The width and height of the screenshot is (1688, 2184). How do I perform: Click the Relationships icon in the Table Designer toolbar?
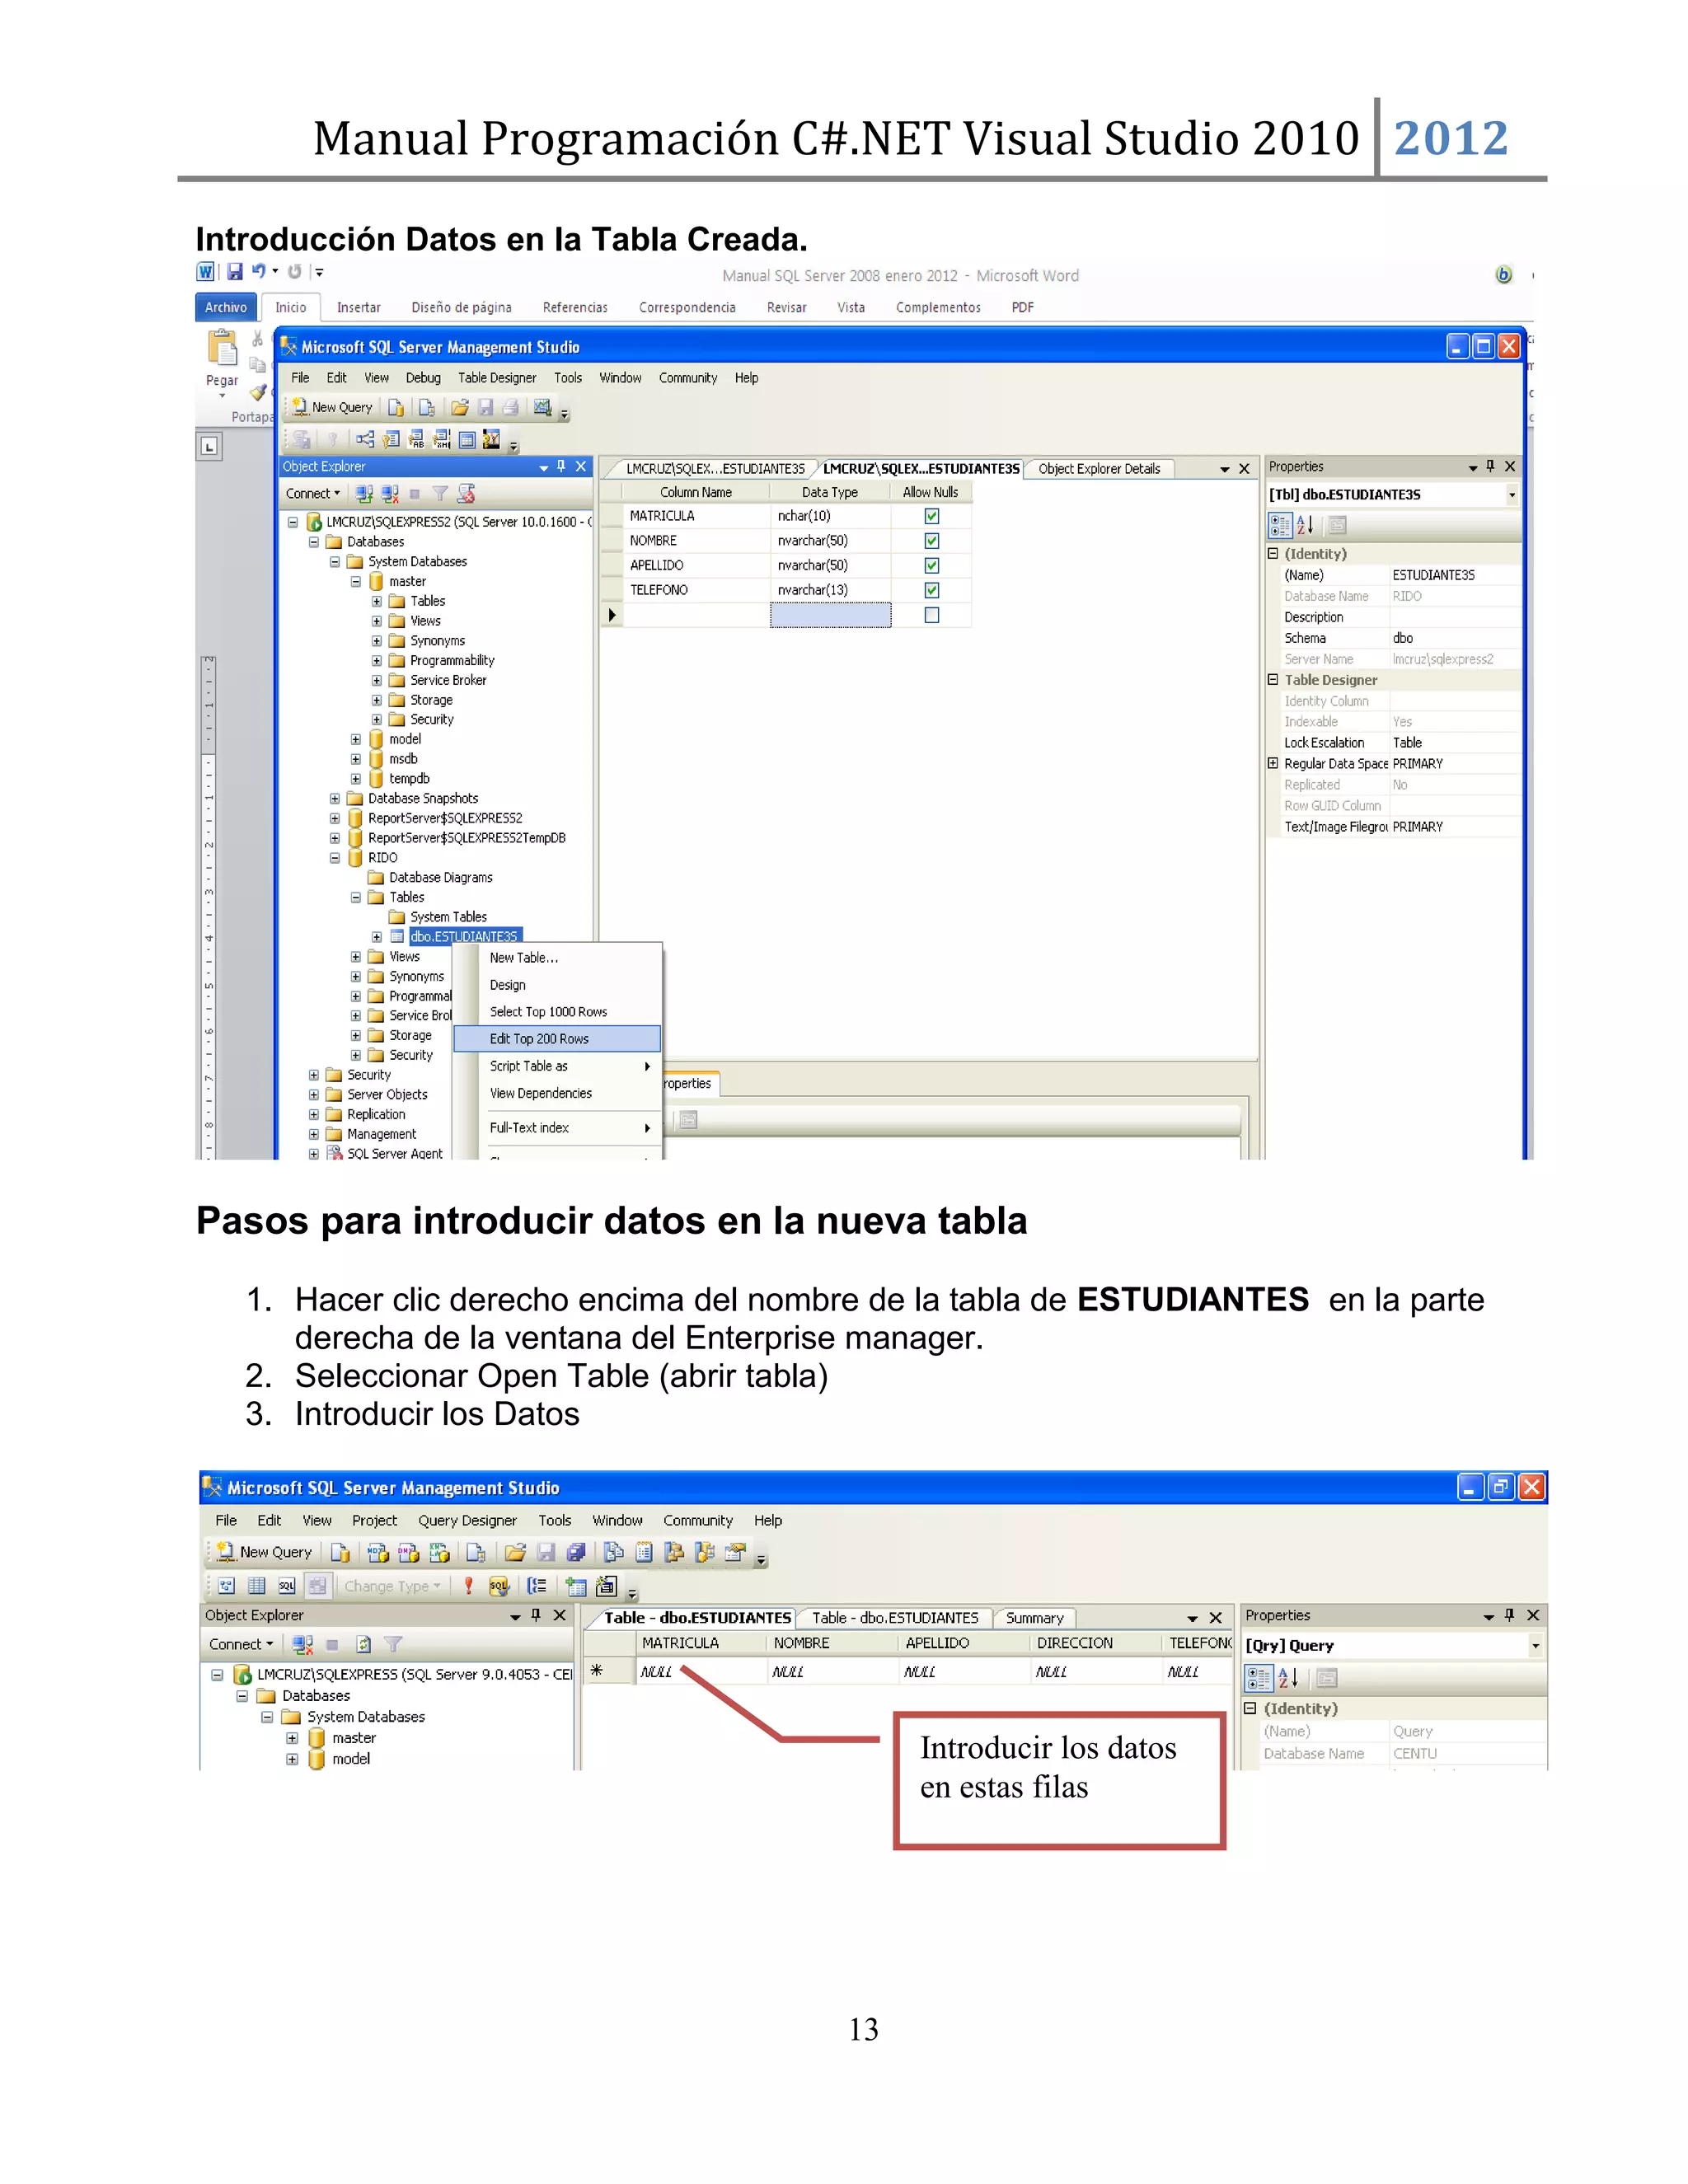click(x=365, y=439)
